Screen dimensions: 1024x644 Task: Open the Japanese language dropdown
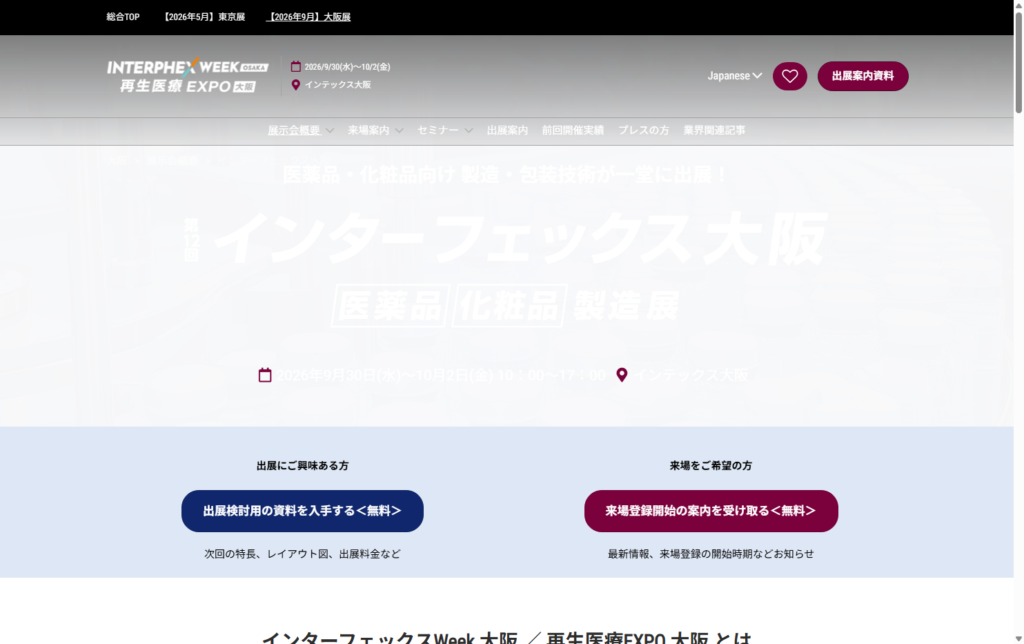point(734,76)
